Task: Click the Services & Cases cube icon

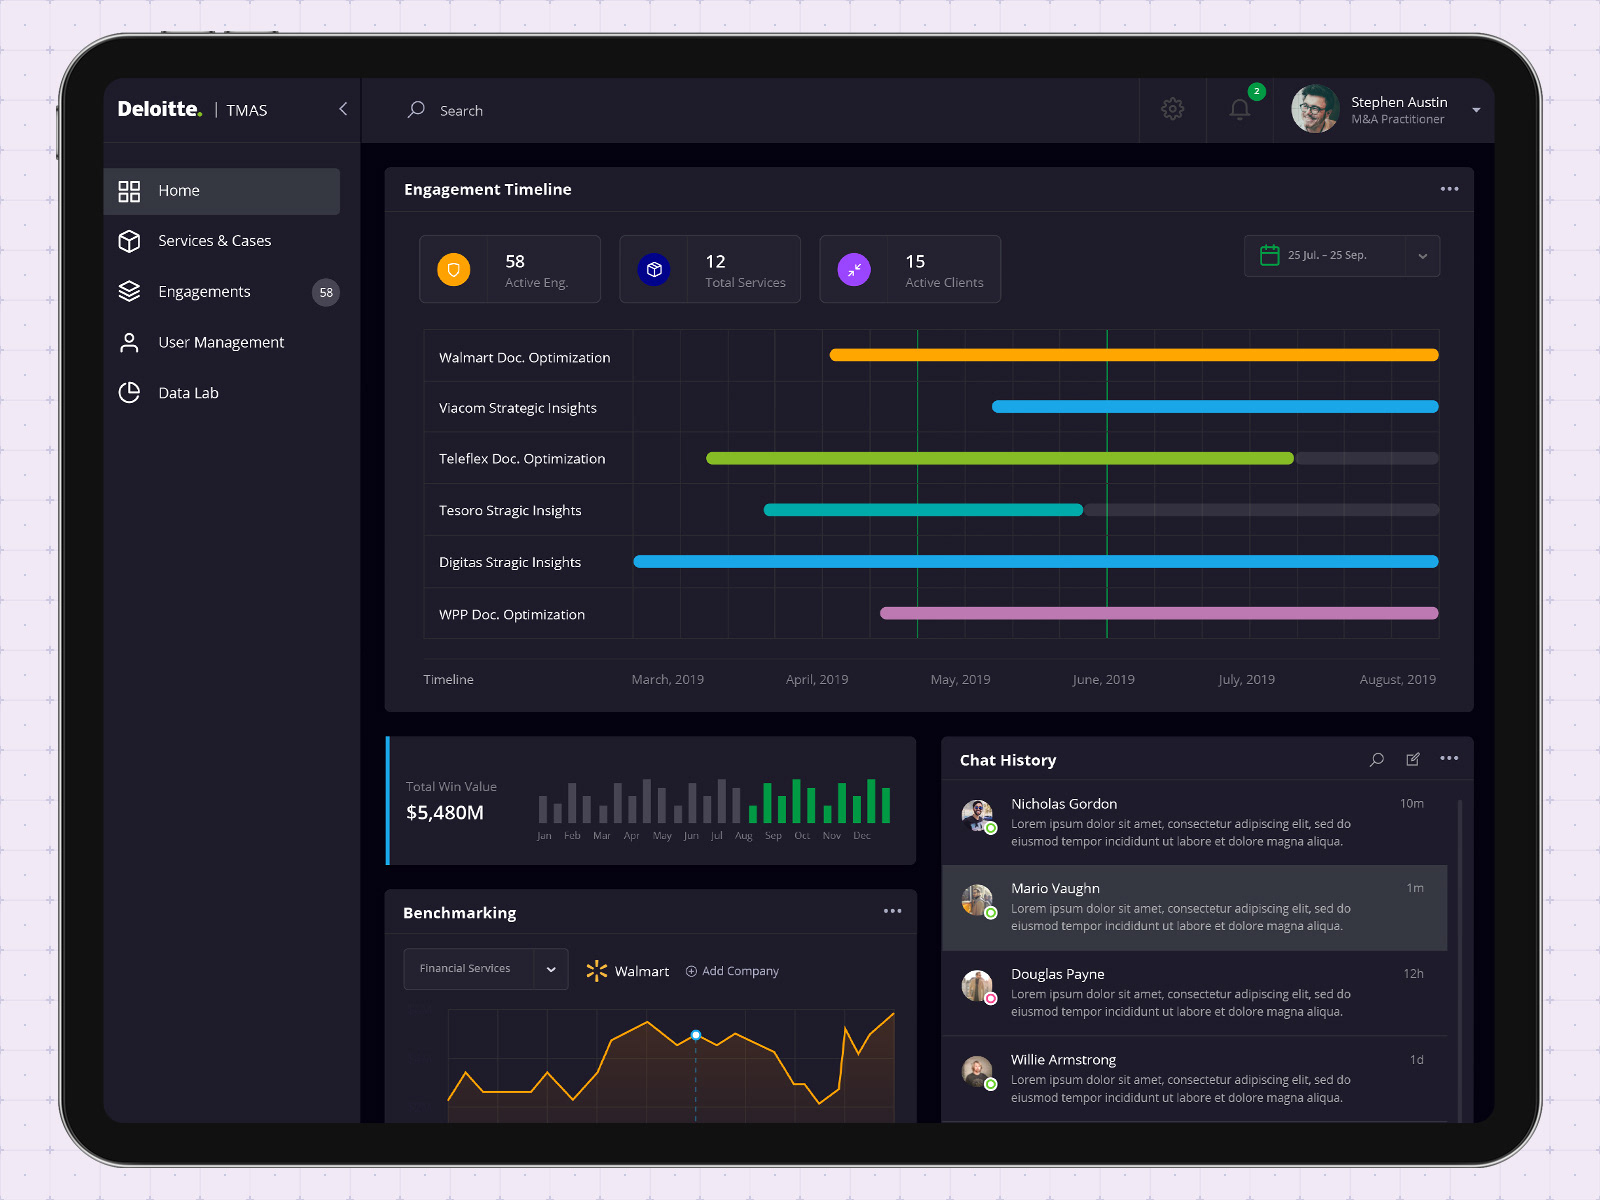Action: point(129,241)
